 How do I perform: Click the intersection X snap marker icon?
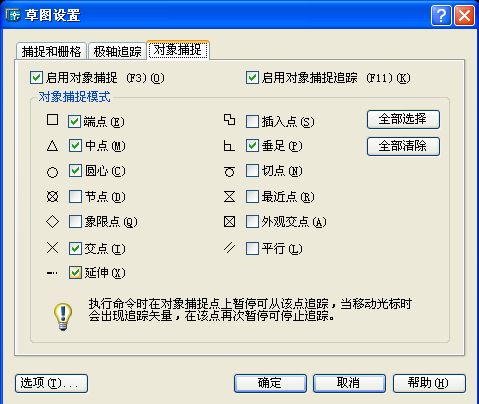click(x=52, y=248)
